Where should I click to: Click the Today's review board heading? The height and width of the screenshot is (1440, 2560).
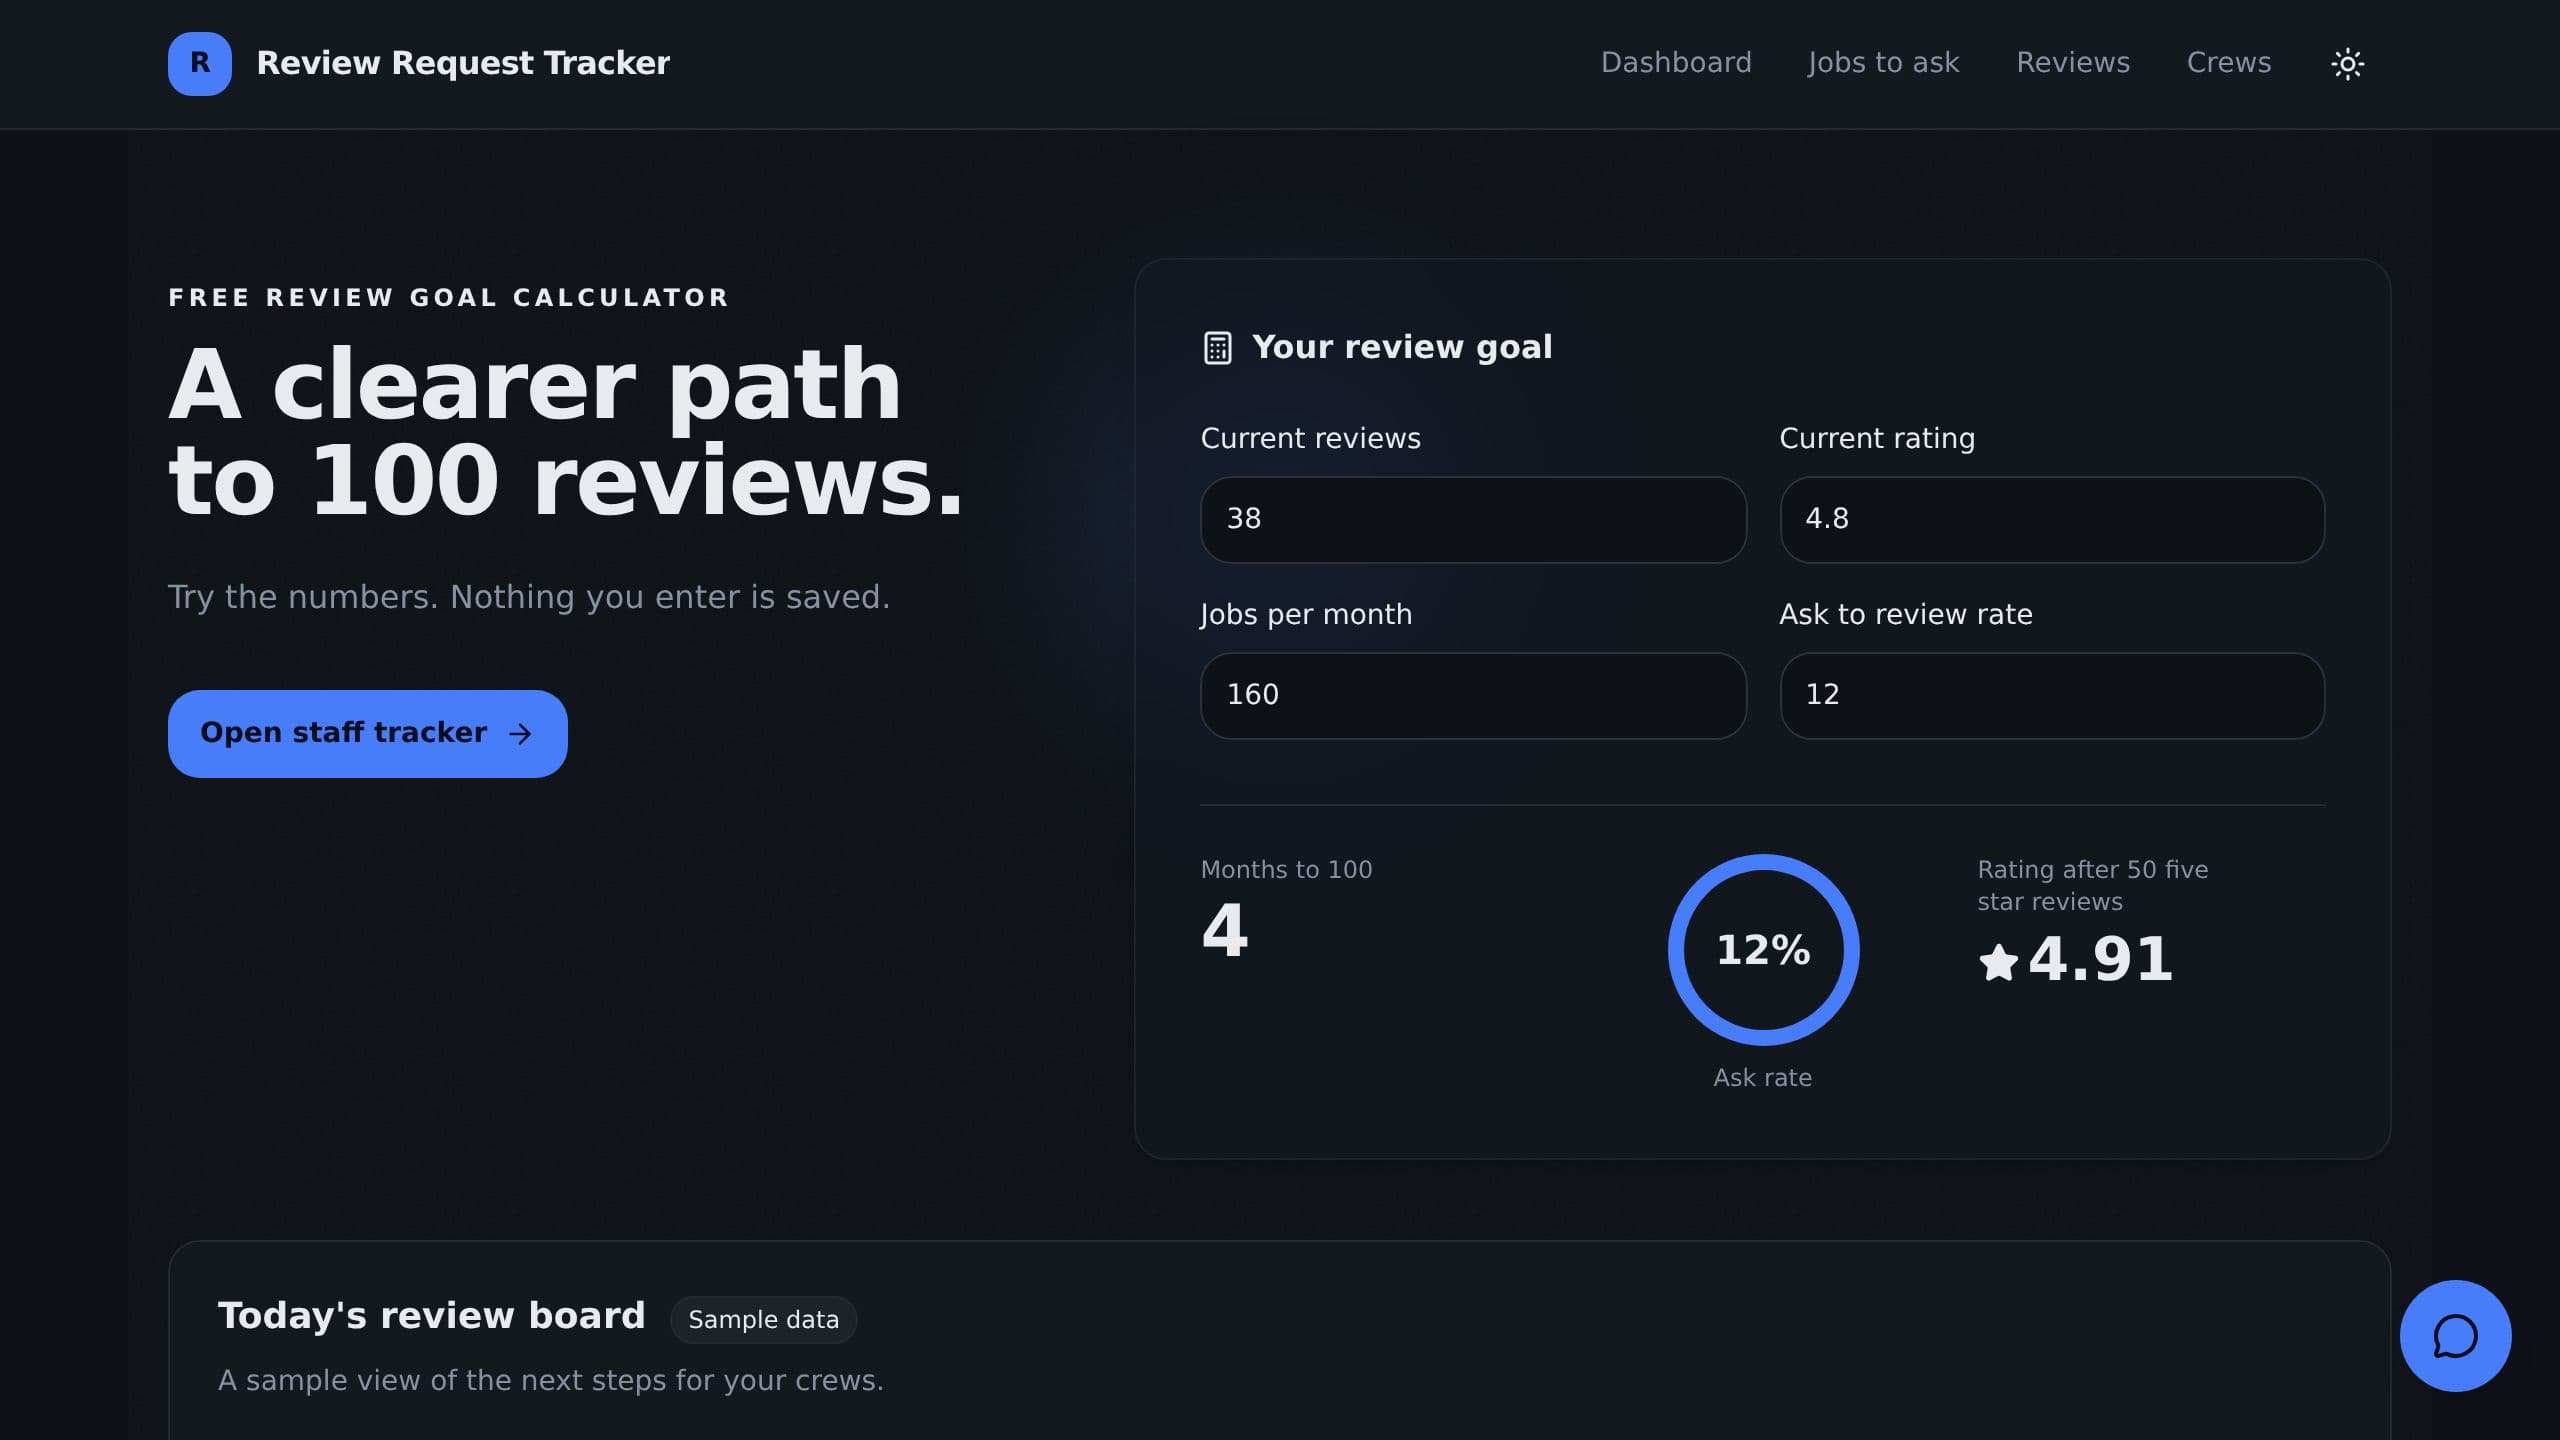431,1316
